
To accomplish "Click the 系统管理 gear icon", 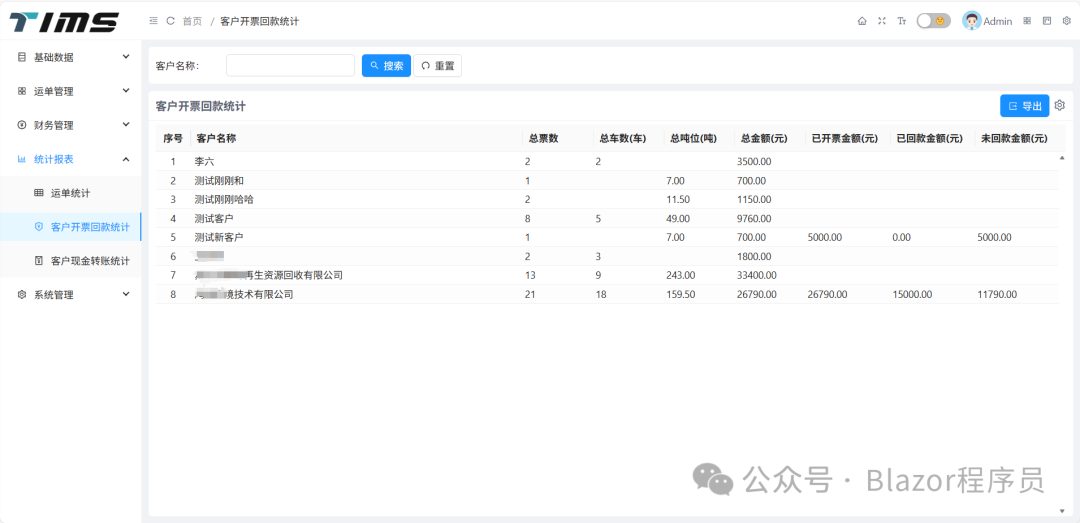I will tap(21, 294).
